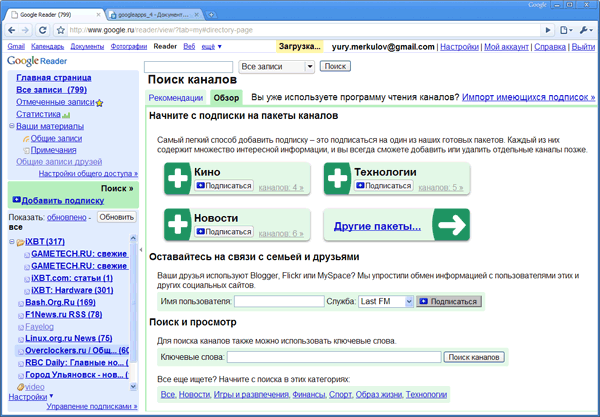Open the Главная страница link

click(x=54, y=78)
